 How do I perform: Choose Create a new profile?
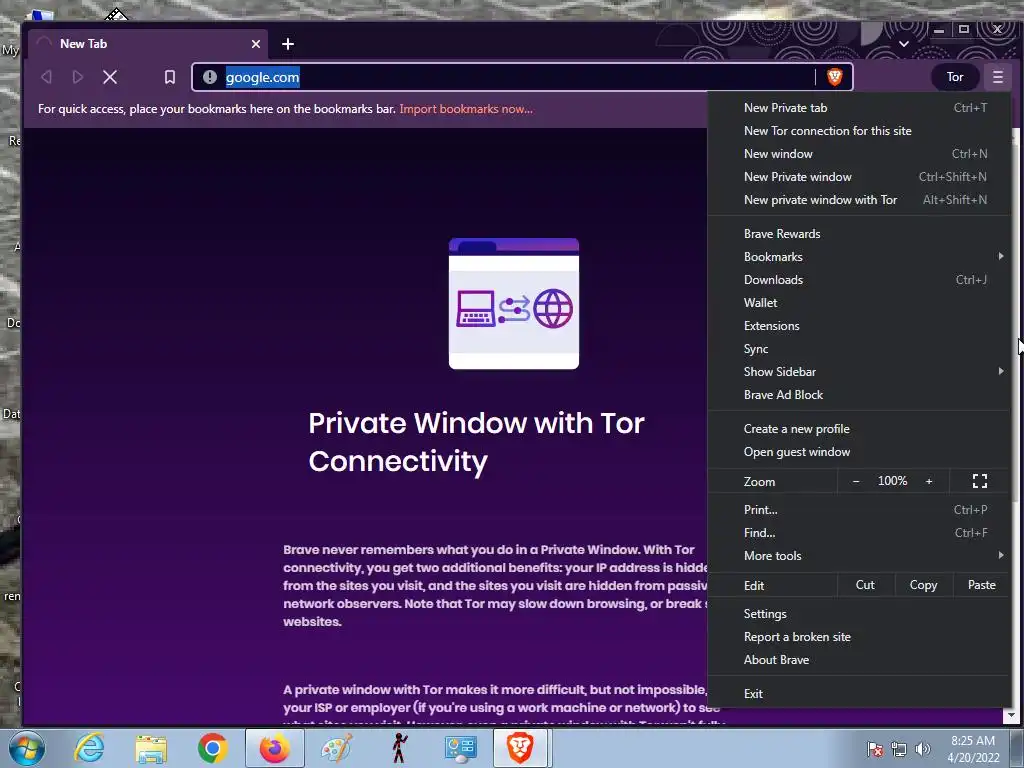point(859,429)
